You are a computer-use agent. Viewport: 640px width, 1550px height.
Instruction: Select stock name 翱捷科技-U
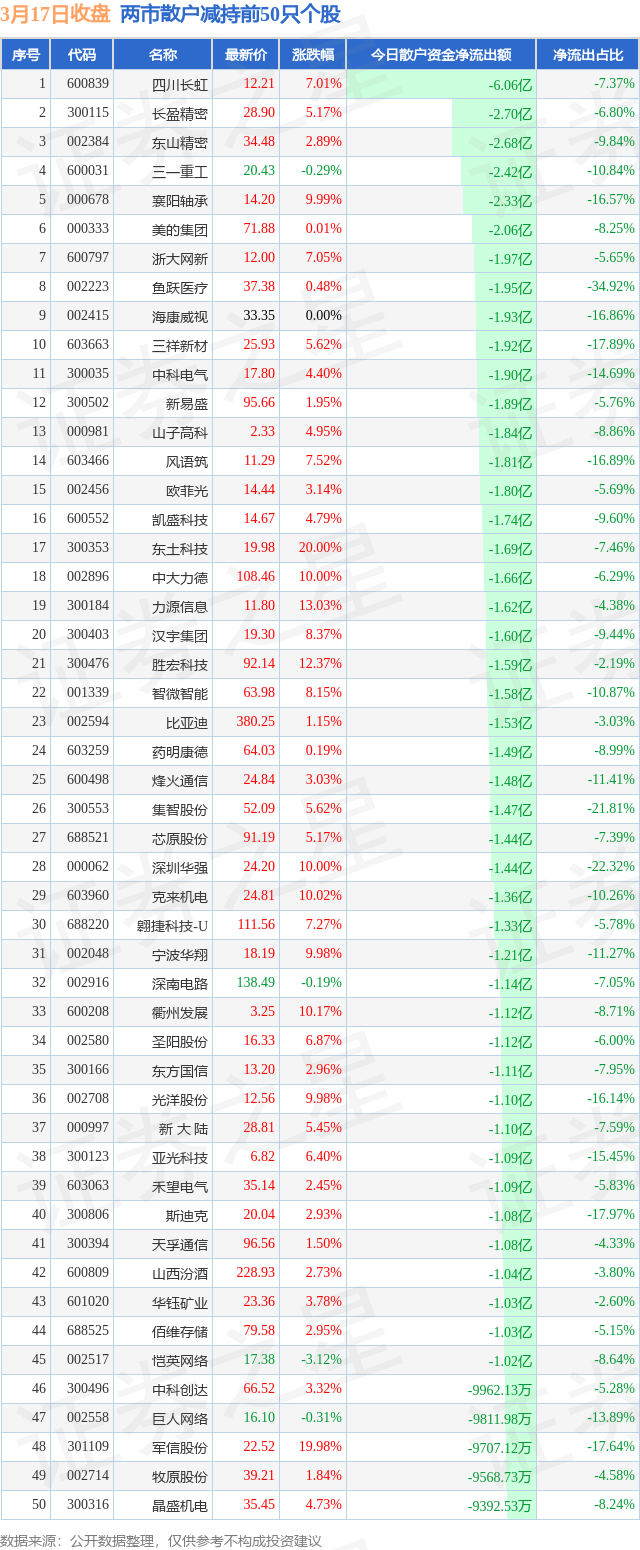click(x=173, y=925)
